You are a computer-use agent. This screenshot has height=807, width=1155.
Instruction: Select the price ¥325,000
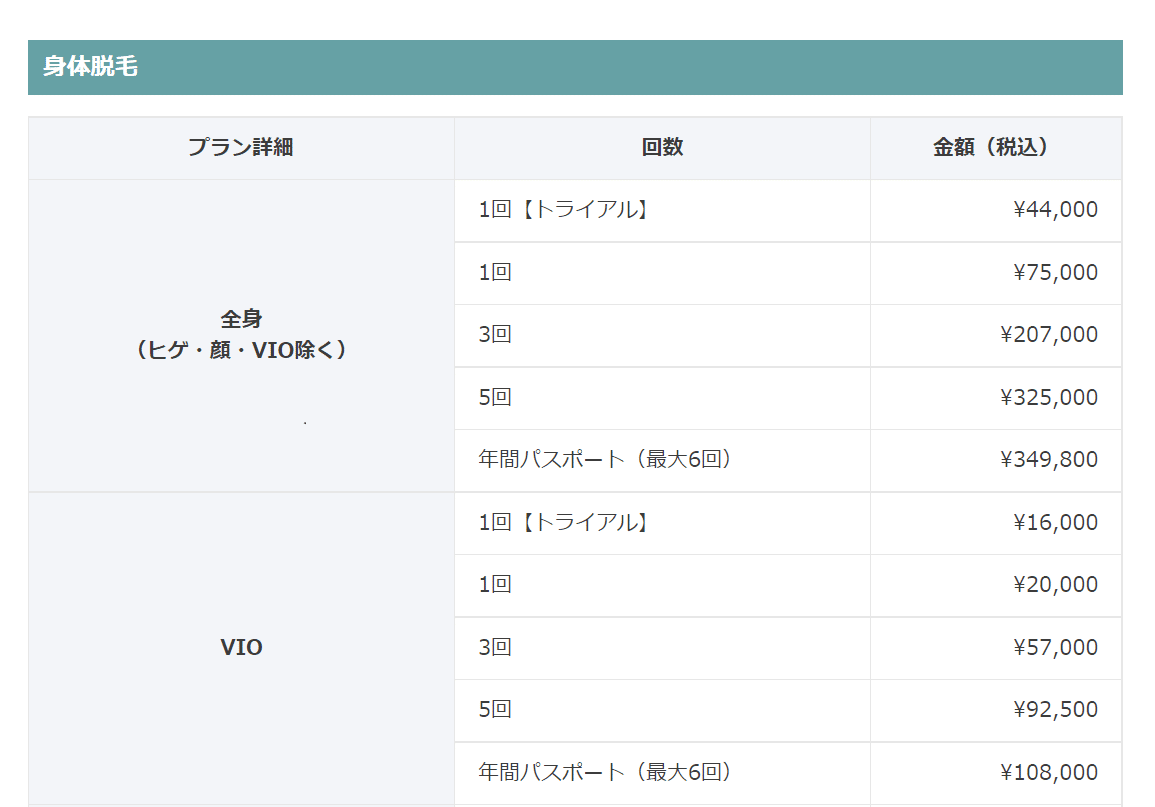coord(1049,398)
